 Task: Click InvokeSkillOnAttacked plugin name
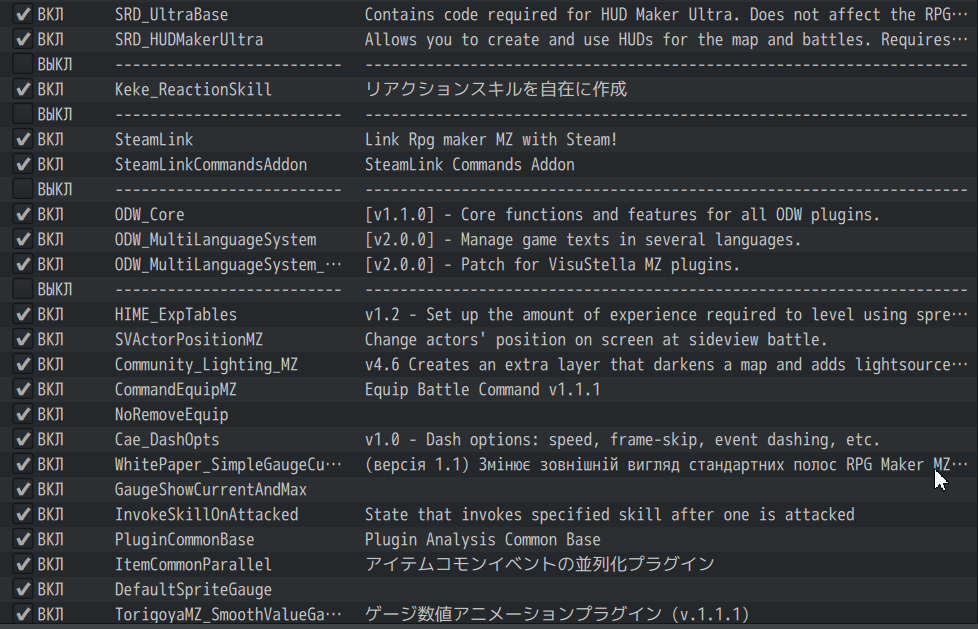pos(206,514)
